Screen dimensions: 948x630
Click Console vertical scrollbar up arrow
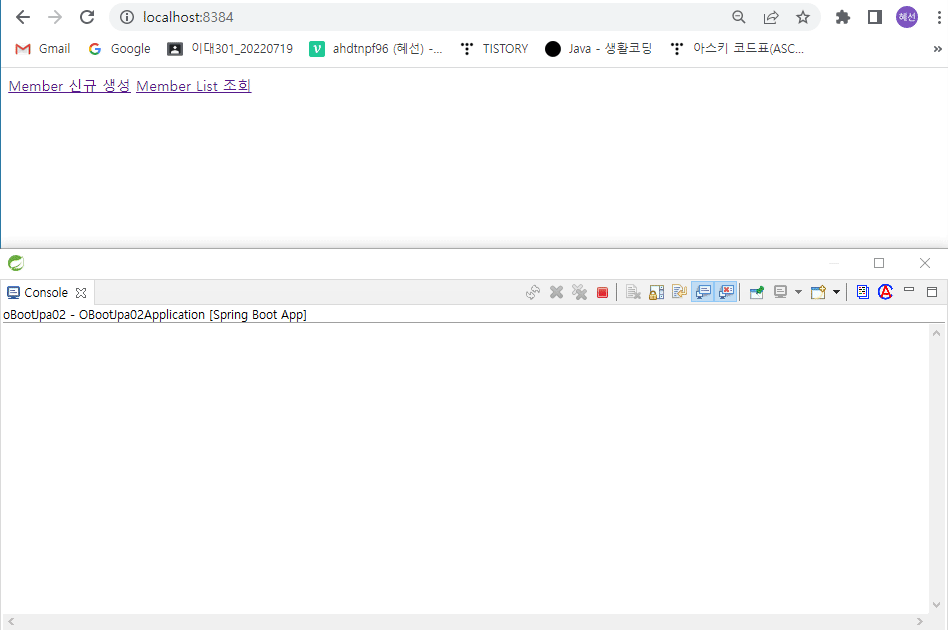coord(937,333)
